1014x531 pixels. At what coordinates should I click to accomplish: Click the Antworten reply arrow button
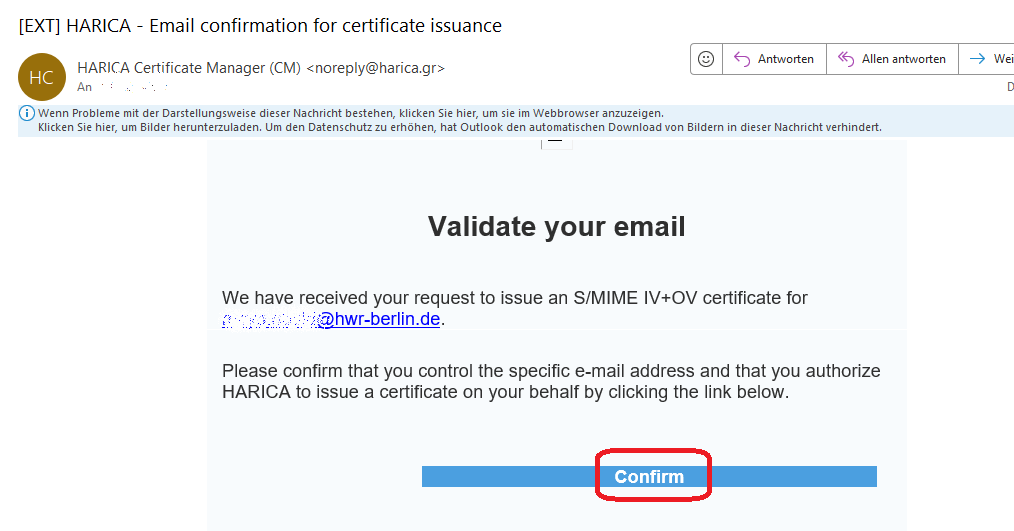(774, 59)
